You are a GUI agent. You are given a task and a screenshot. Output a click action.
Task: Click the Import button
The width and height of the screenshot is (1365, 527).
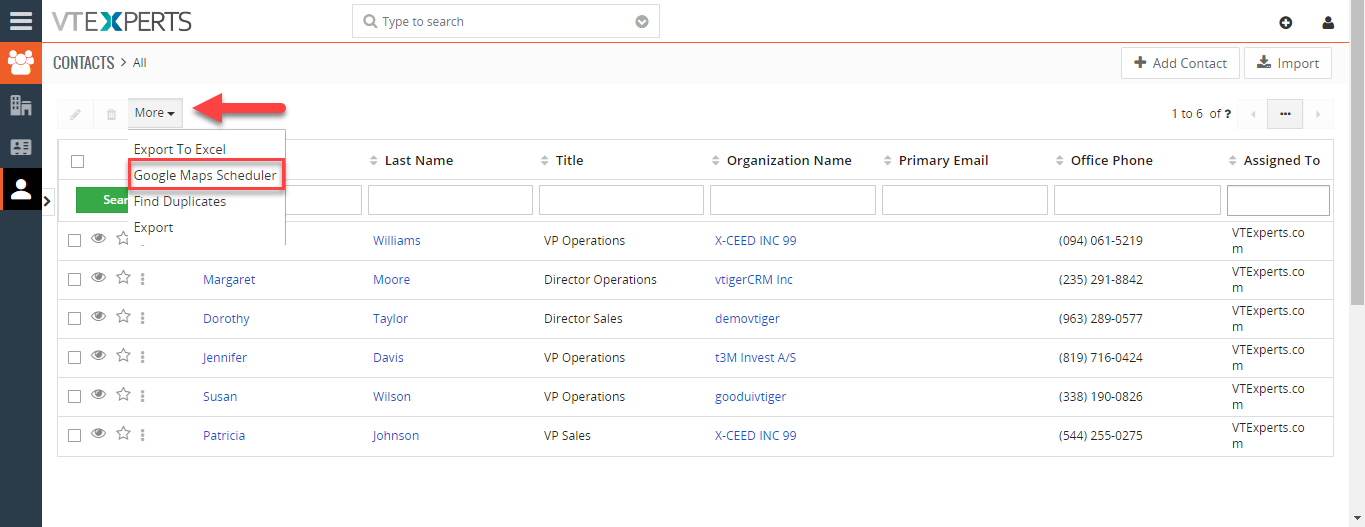coord(1288,63)
